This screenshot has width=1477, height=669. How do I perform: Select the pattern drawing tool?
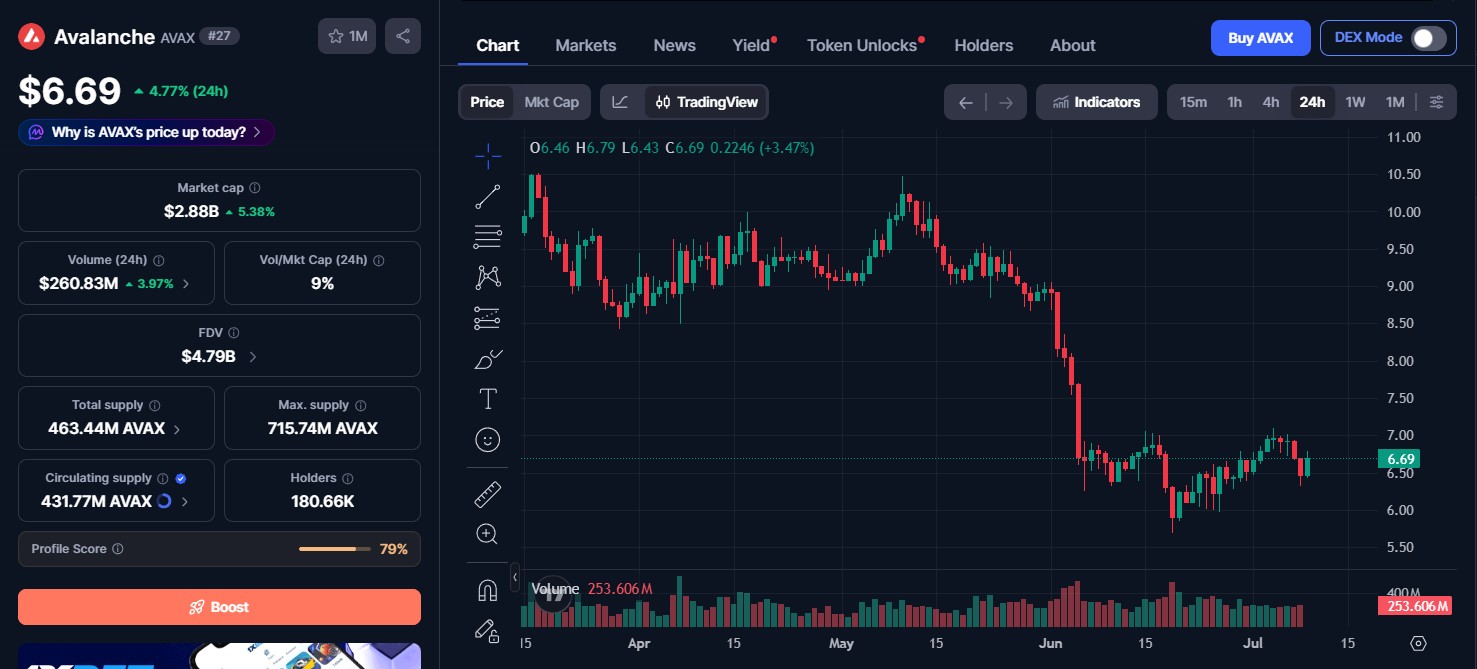pos(488,277)
